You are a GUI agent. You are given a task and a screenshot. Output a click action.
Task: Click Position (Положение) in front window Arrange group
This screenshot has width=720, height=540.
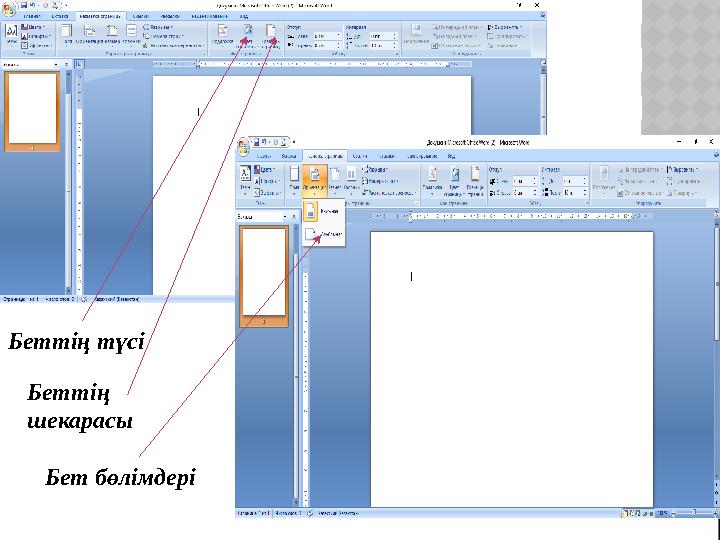[603, 180]
